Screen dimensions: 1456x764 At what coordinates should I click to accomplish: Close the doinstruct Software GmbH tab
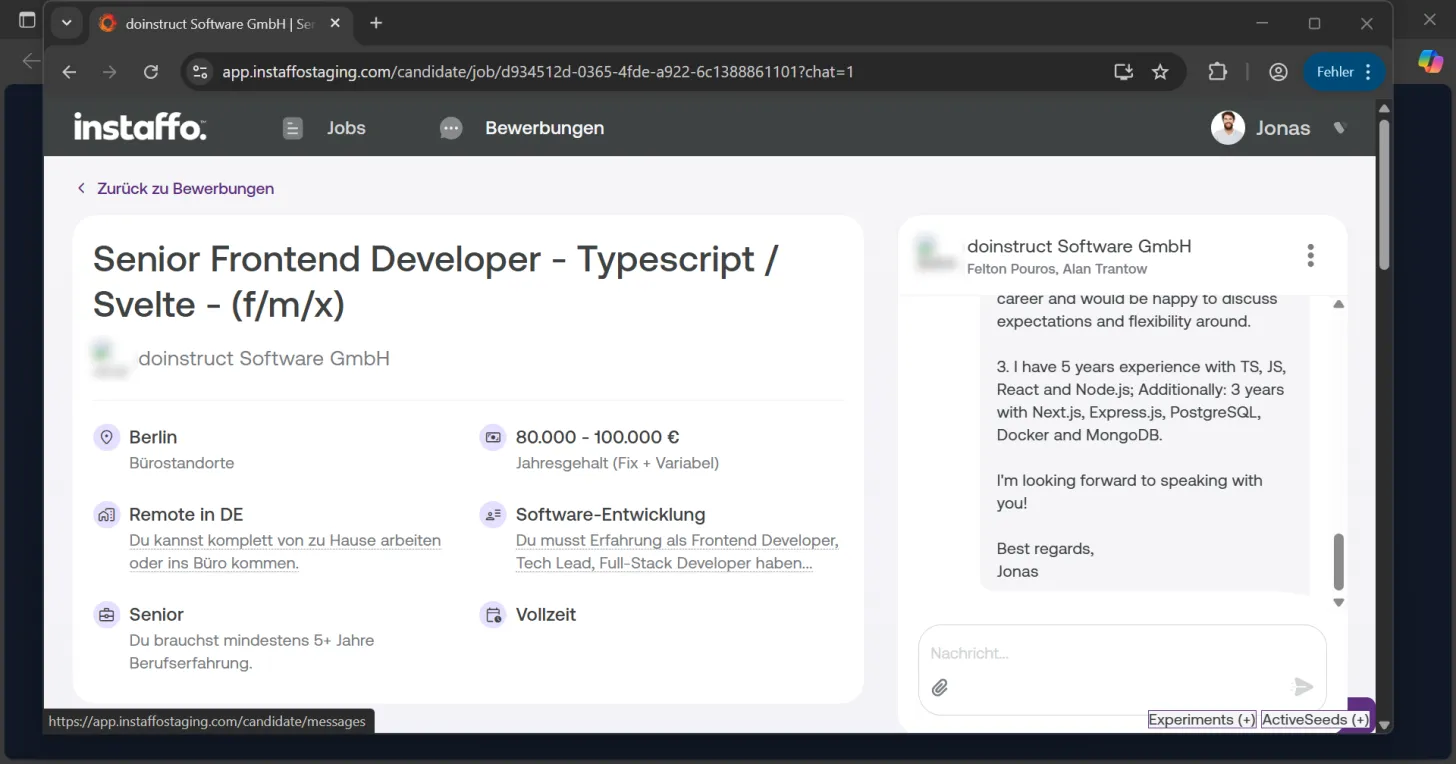[335, 23]
